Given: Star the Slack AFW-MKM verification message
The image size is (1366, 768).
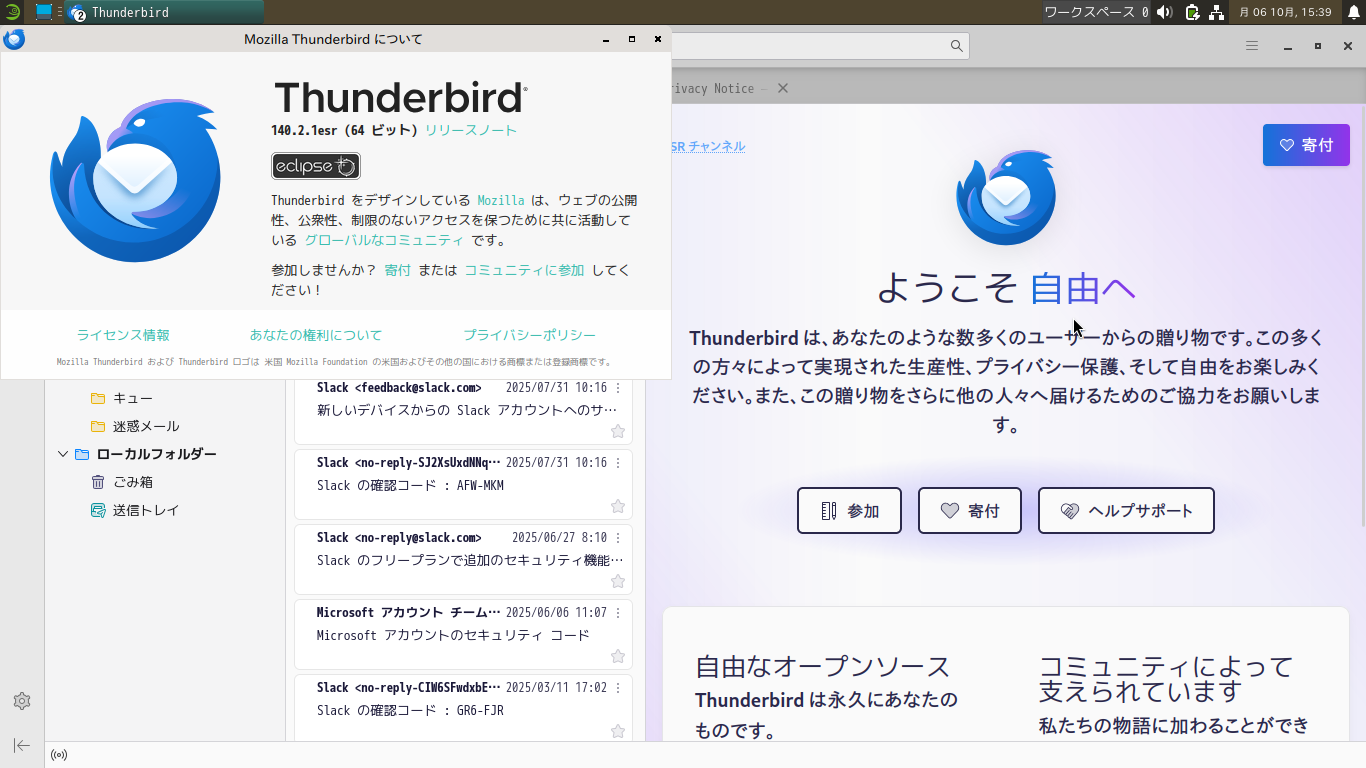Looking at the screenshot, I should click(618, 506).
